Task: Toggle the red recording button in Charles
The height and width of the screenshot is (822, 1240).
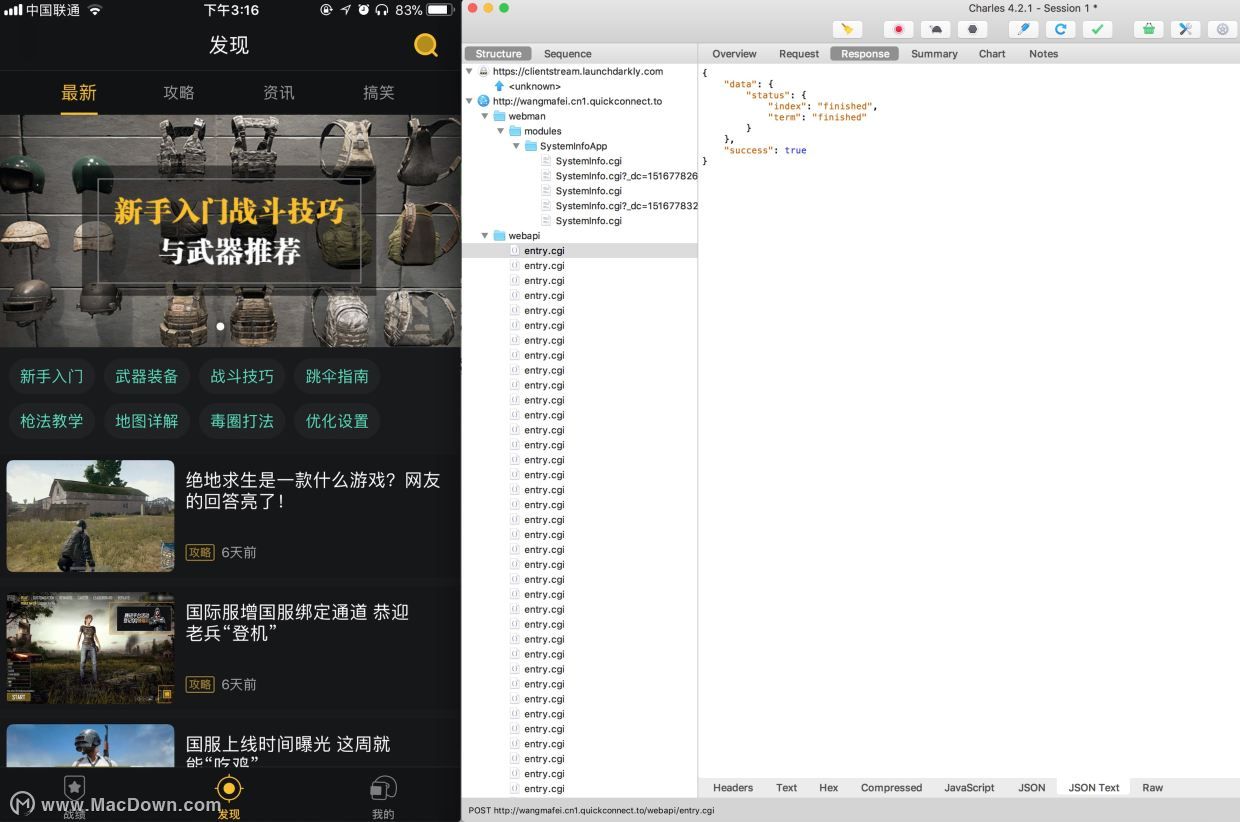Action: [899, 29]
